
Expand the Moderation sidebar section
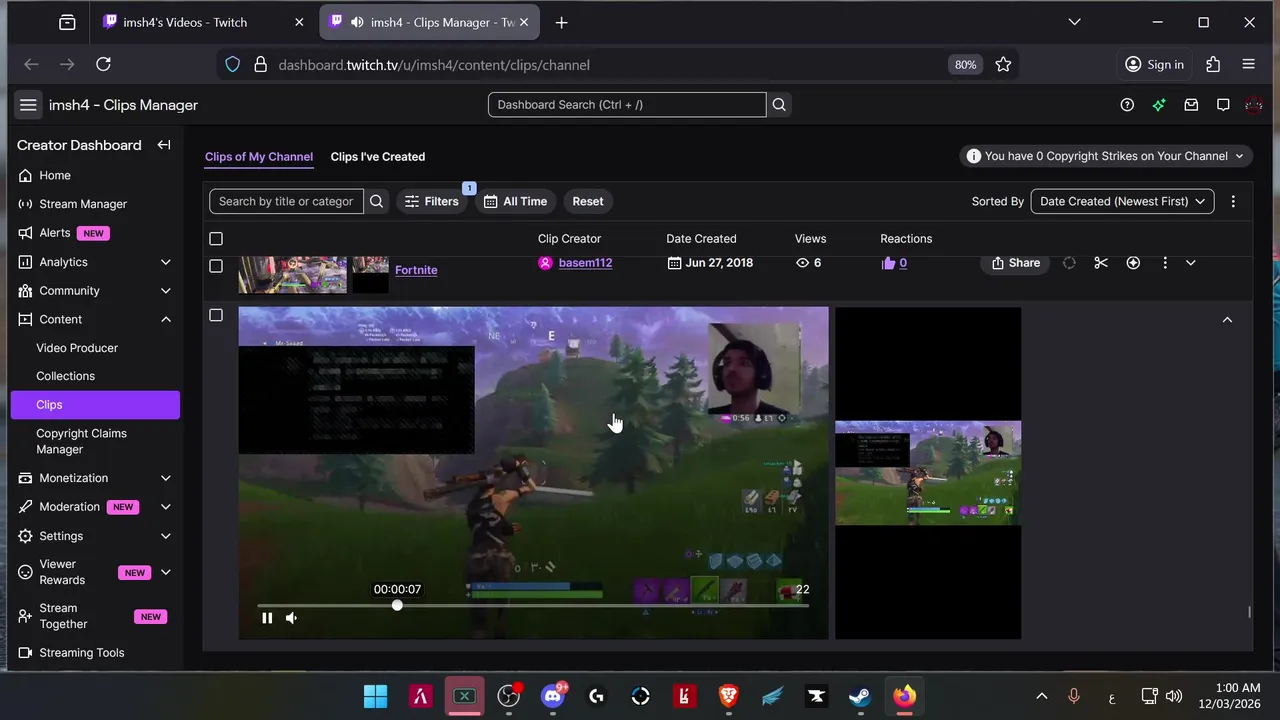tap(166, 507)
